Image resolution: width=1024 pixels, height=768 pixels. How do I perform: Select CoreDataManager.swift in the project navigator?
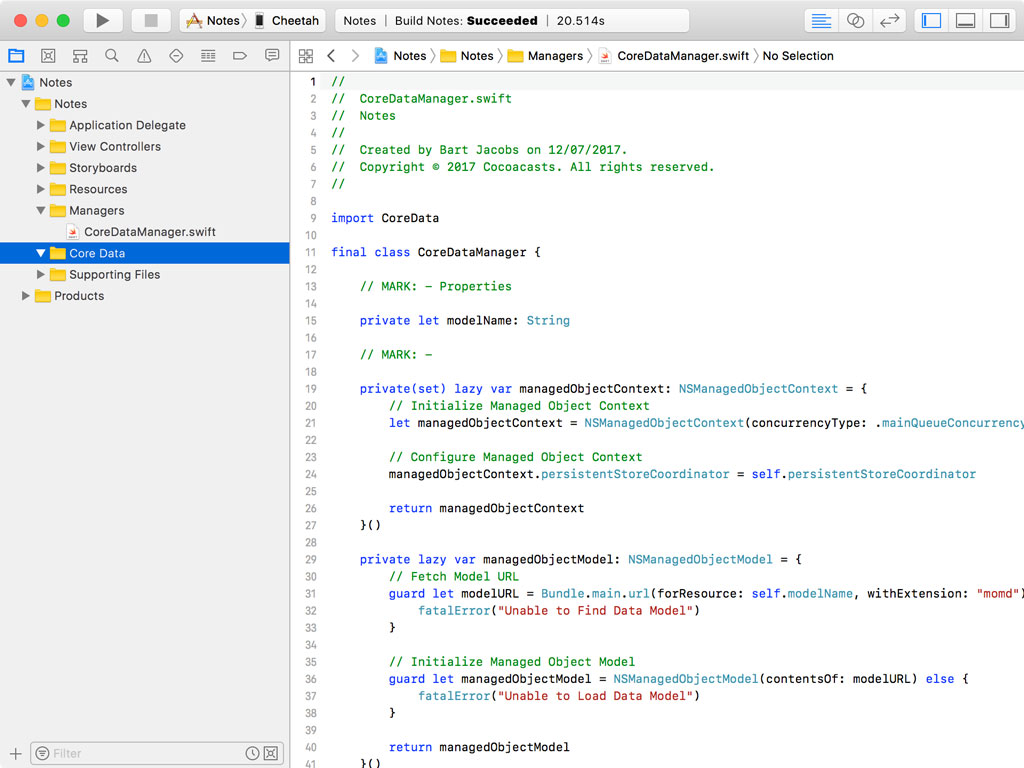[x=149, y=232]
